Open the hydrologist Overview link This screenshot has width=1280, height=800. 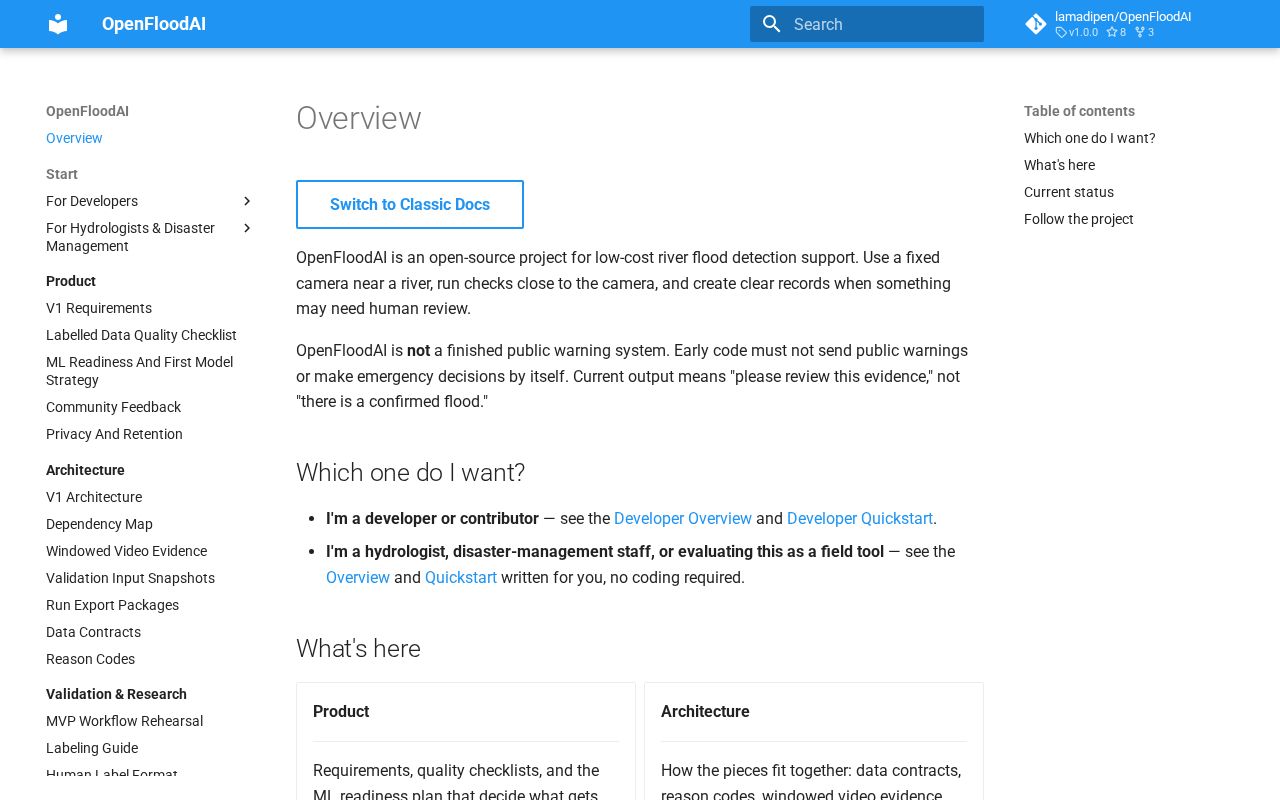[x=358, y=577]
